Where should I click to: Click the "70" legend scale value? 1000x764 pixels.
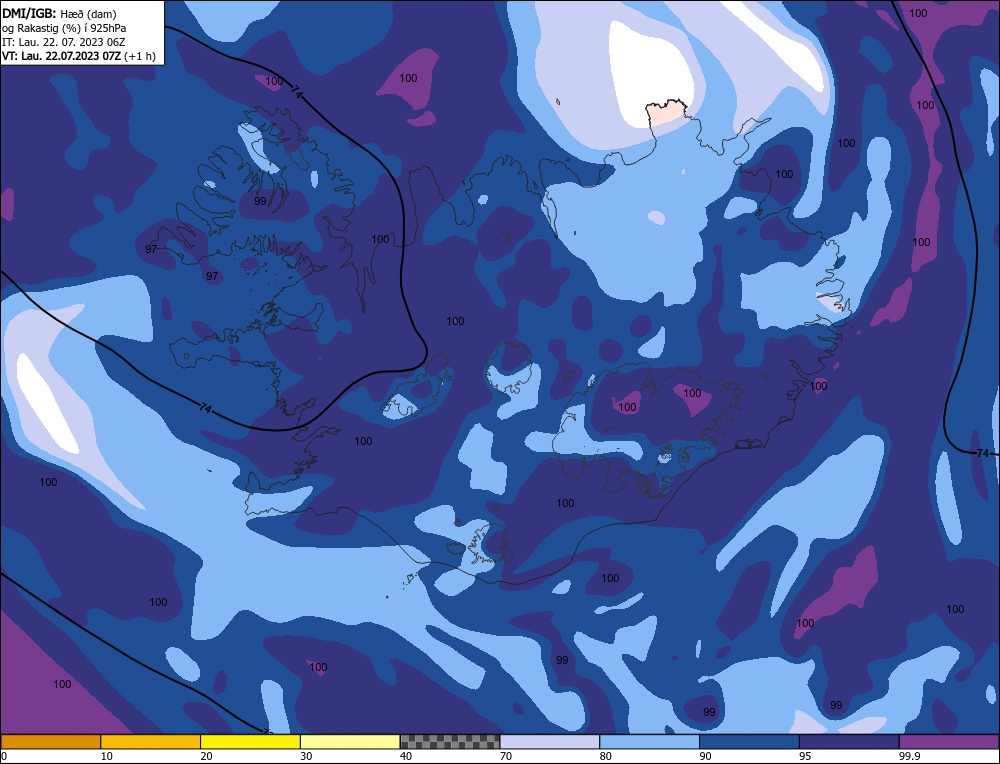tap(506, 756)
